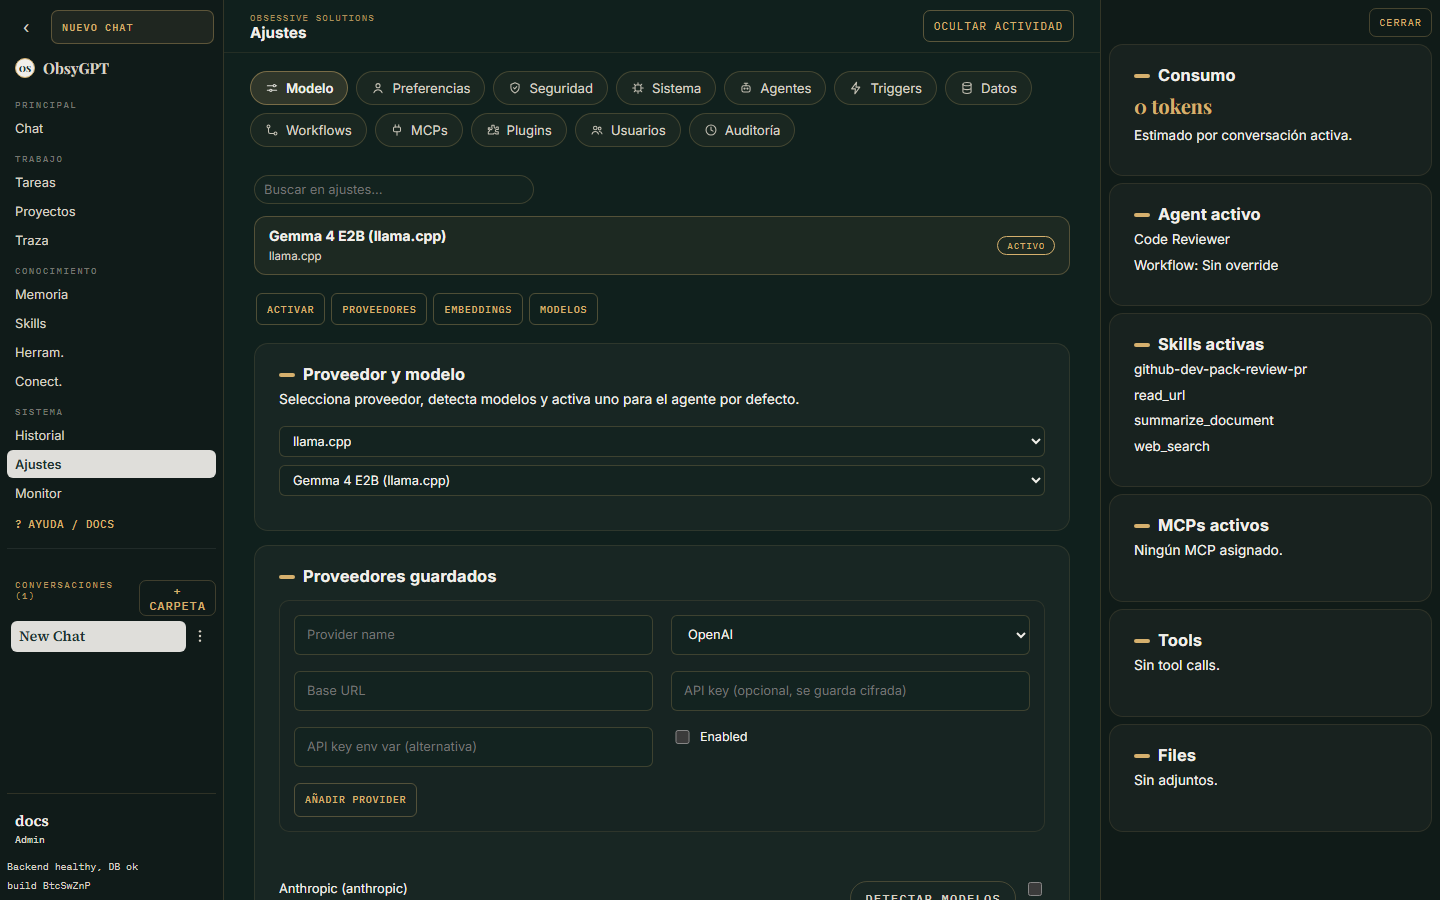Open the Preferencias settings tab
The image size is (1440, 900).
click(x=420, y=88)
